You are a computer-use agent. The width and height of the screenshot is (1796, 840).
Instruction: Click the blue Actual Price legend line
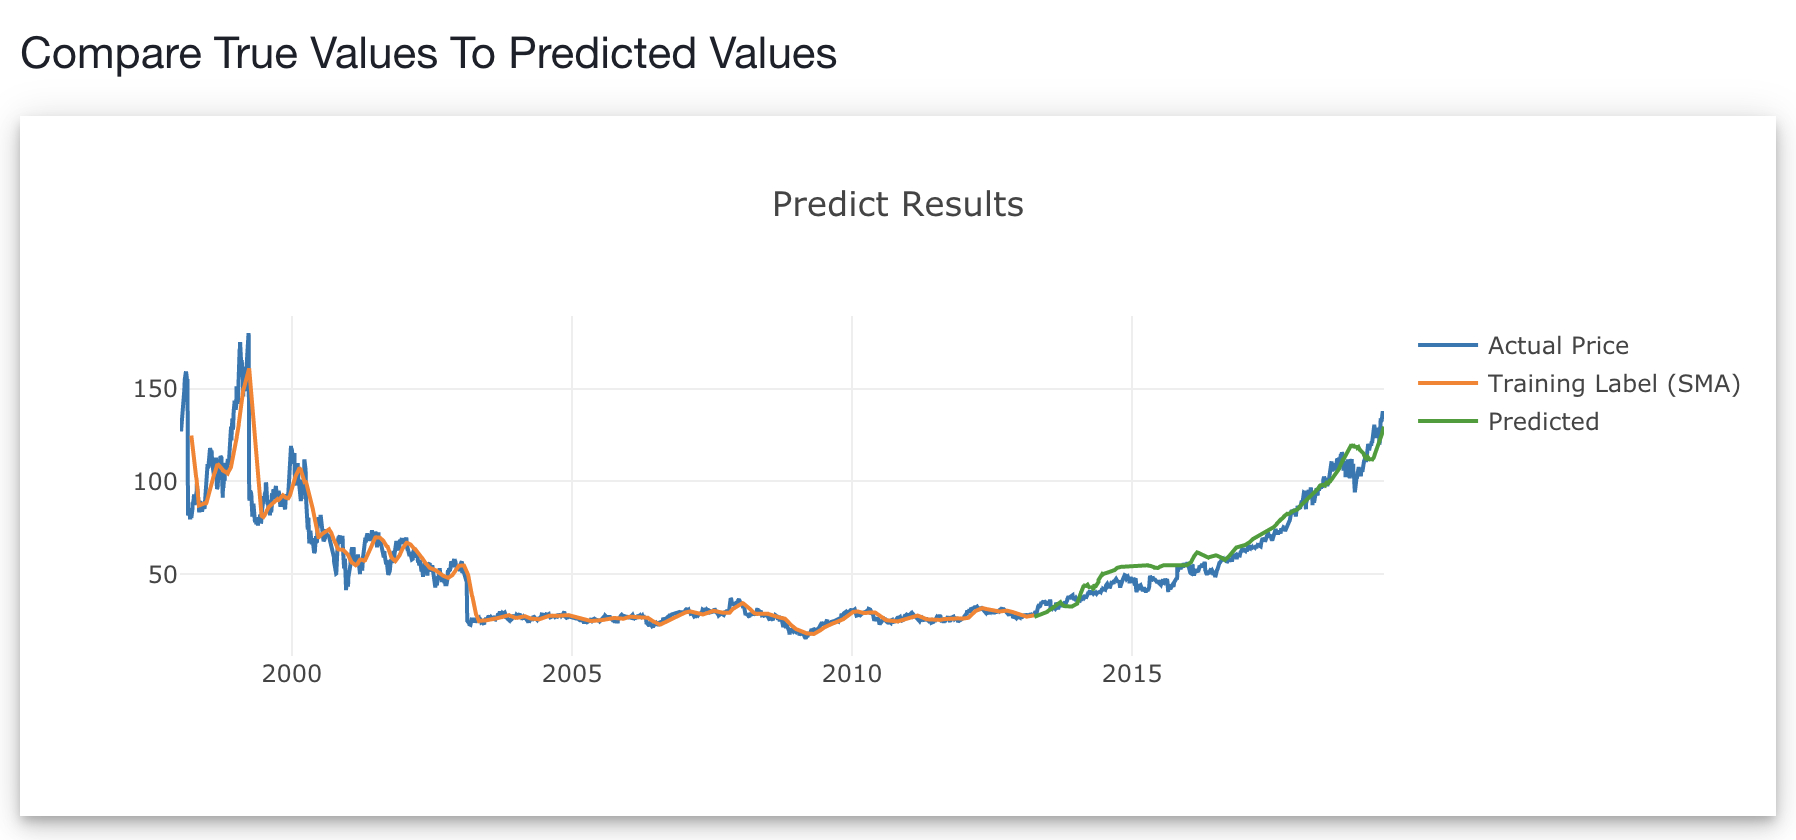tap(1447, 346)
